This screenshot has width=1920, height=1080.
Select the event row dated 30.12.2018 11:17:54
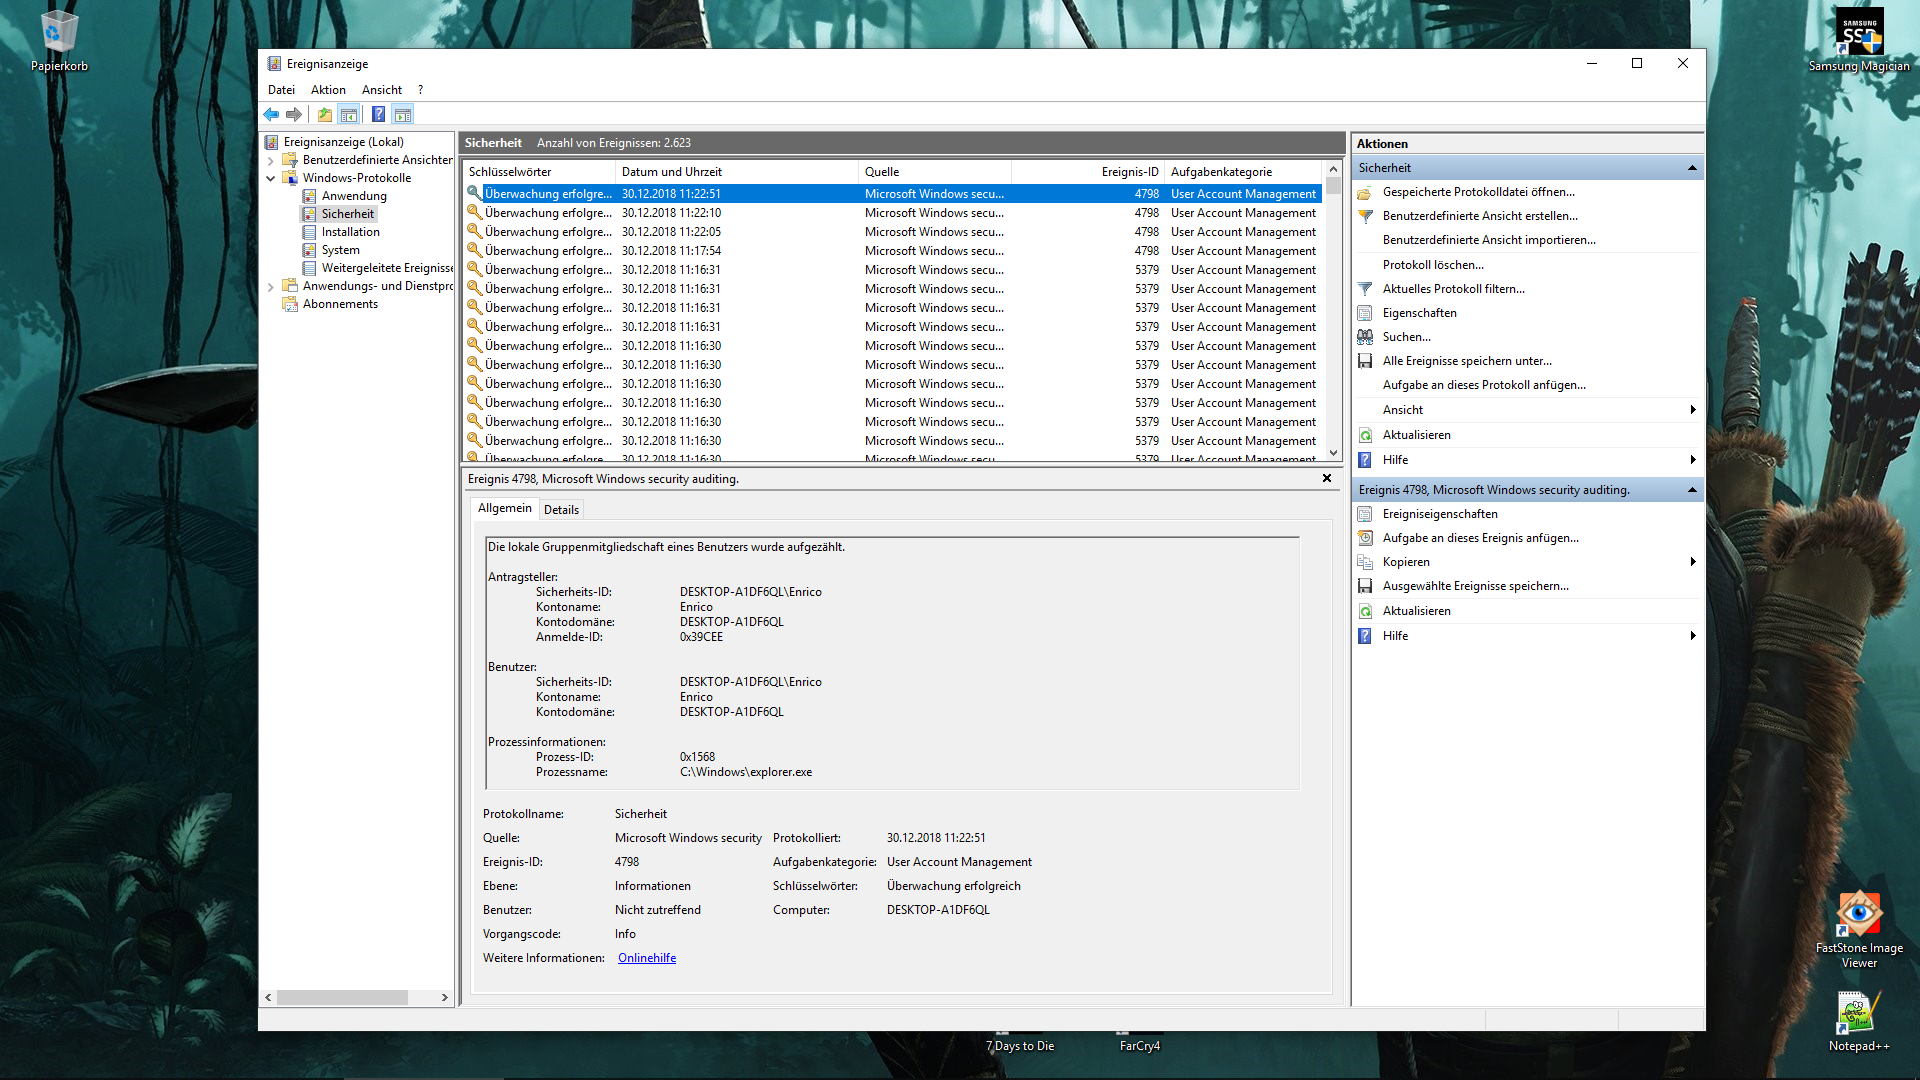click(x=892, y=251)
